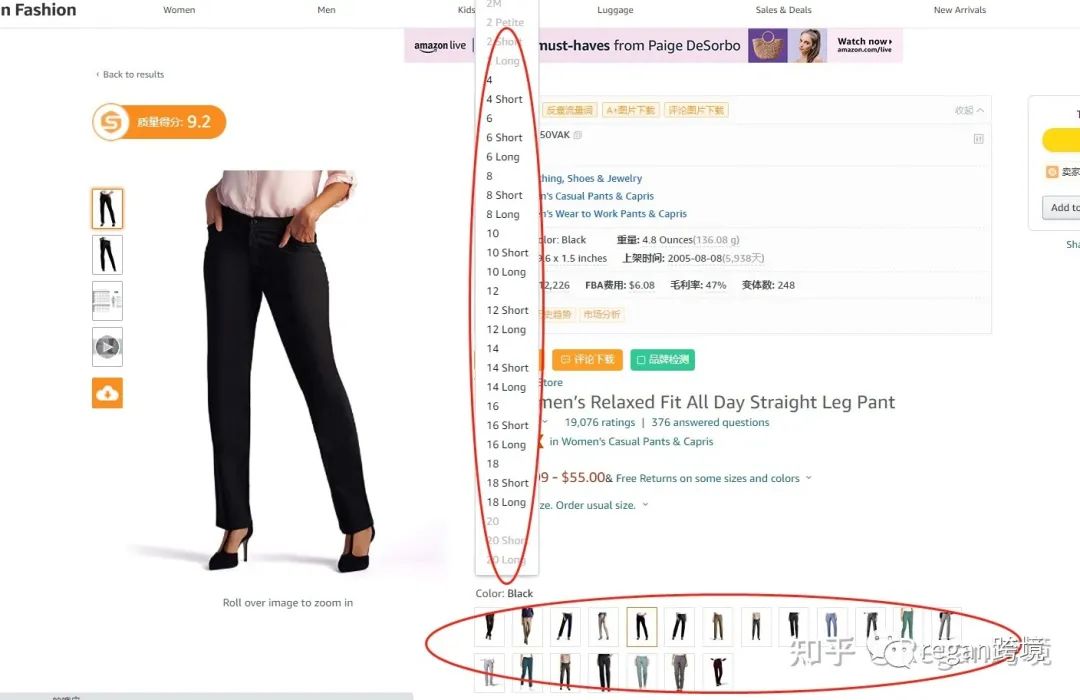Go to Sales & Deals tab
1080x700 pixels.
783,10
